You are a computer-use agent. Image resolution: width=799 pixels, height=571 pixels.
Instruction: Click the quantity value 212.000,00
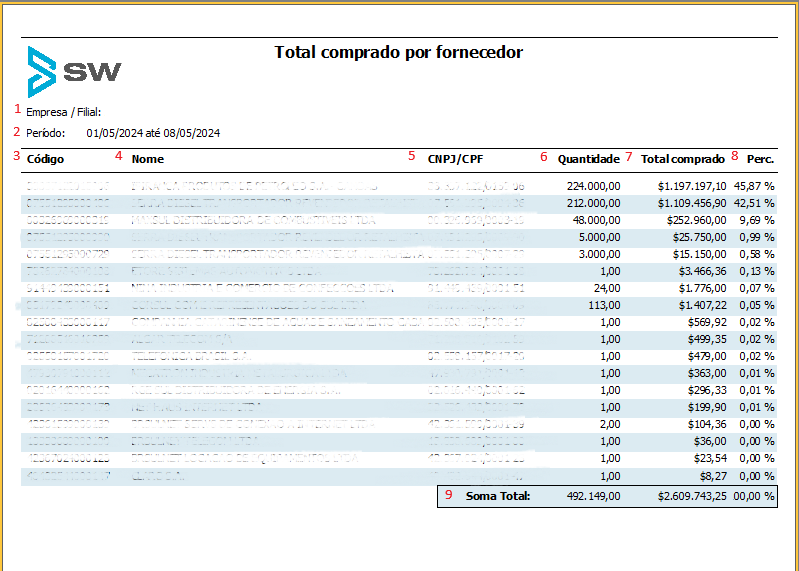coord(594,203)
